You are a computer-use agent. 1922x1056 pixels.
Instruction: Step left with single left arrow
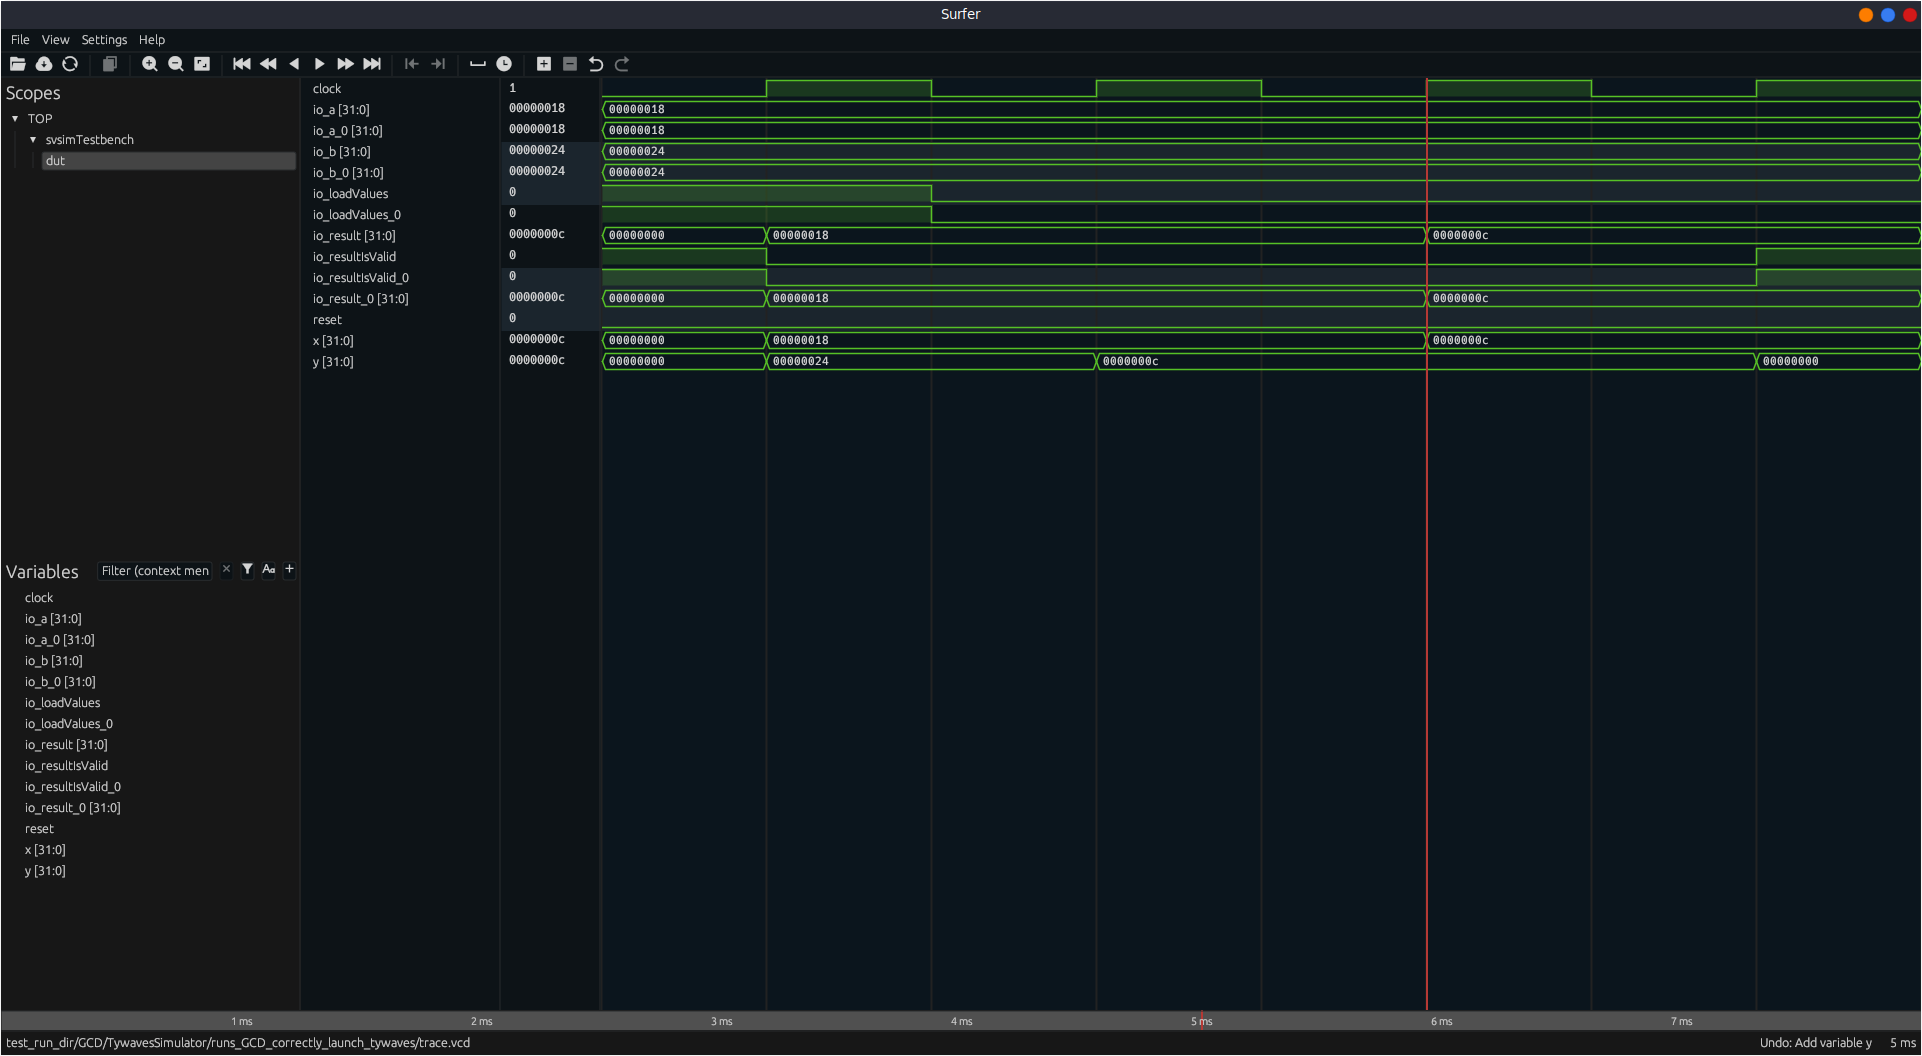(294, 64)
